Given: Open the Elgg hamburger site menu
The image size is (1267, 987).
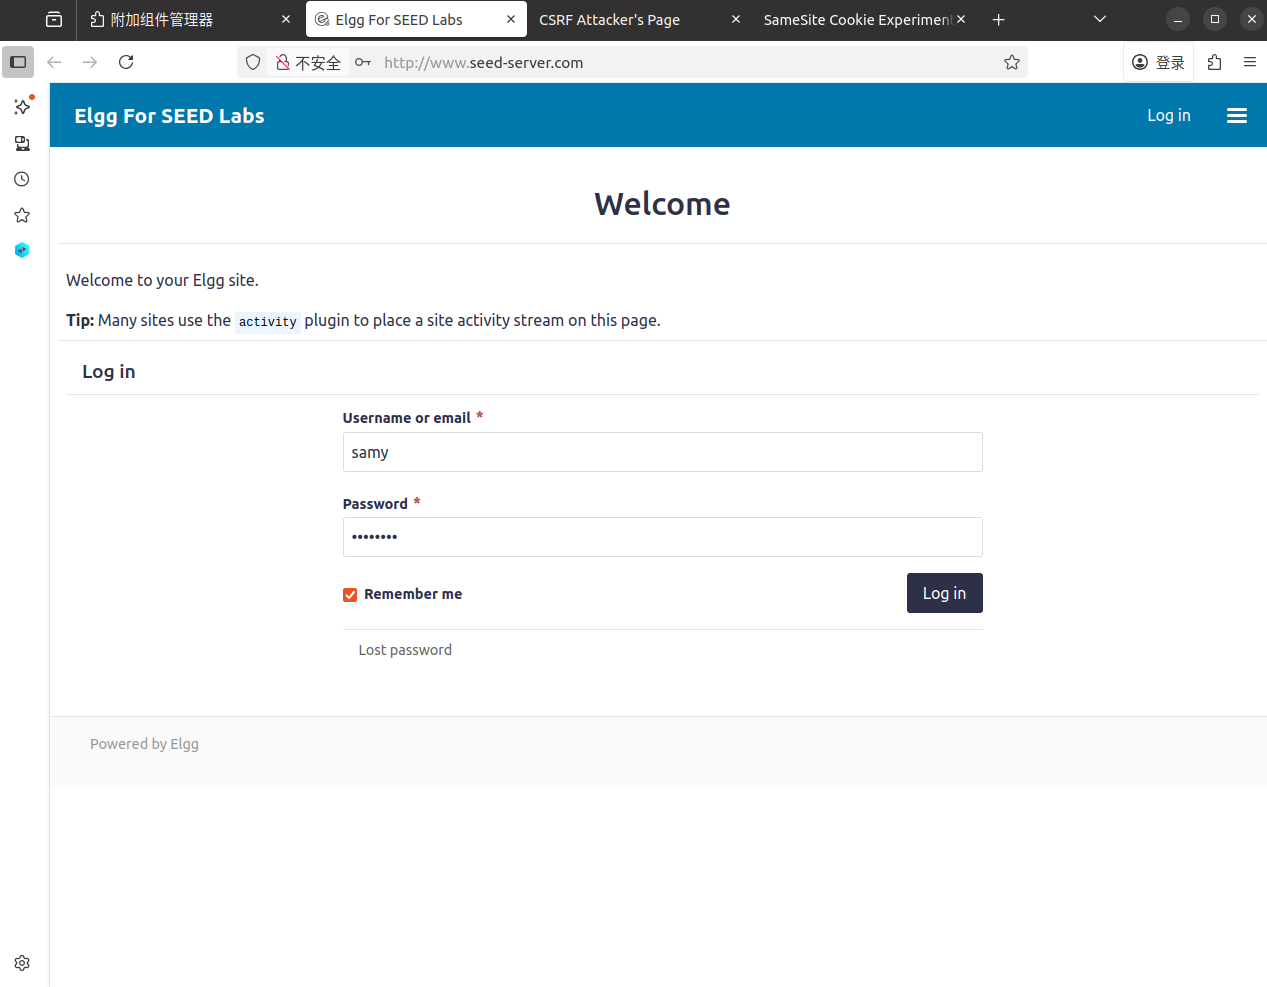Looking at the screenshot, I should pos(1237,115).
